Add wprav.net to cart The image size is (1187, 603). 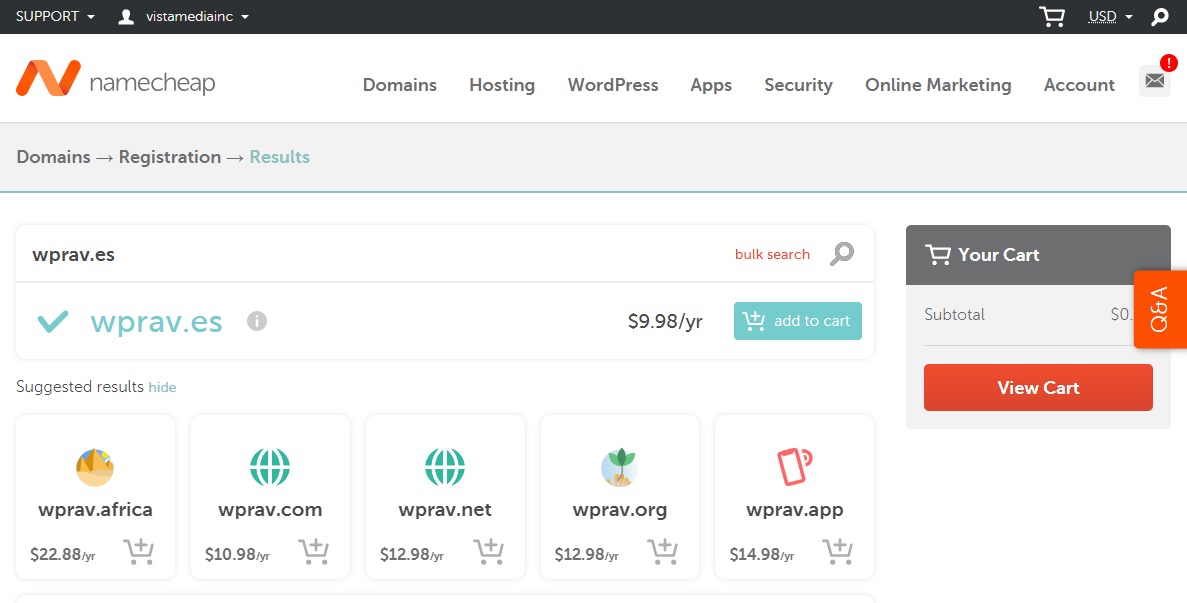pos(488,552)
